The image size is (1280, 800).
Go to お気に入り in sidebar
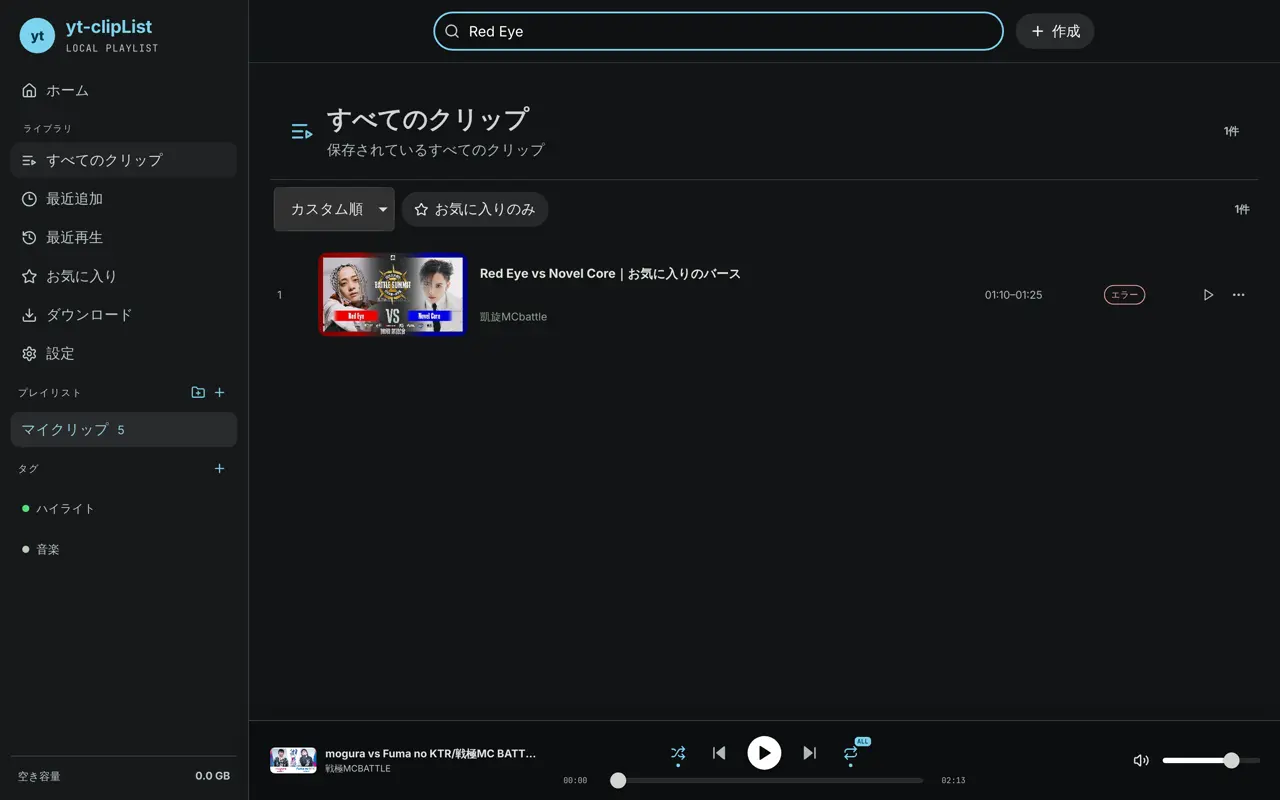[x=123, y=276]
